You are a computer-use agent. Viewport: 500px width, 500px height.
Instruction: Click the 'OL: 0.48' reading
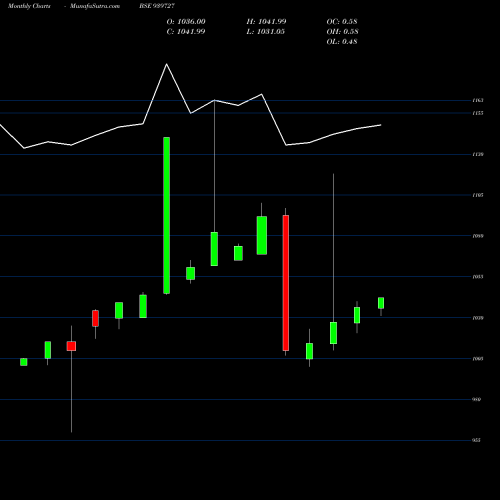pyautogui.click(x=342, y=42)
